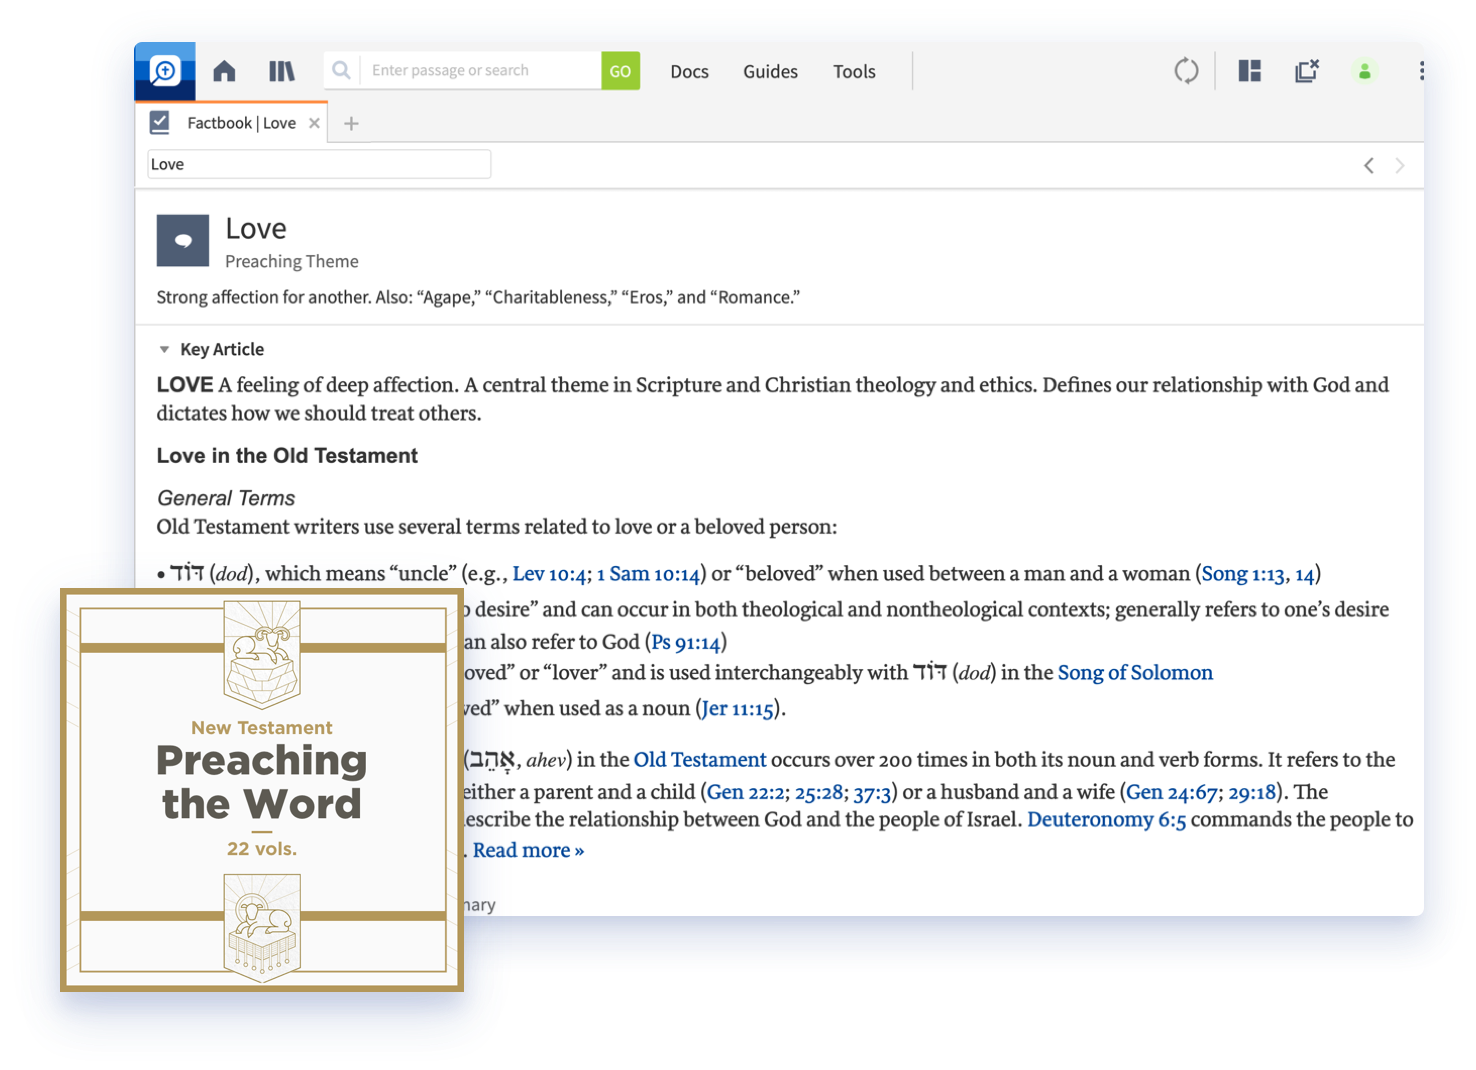Open the 29:18 reference link

click(x=1252, y=792)
